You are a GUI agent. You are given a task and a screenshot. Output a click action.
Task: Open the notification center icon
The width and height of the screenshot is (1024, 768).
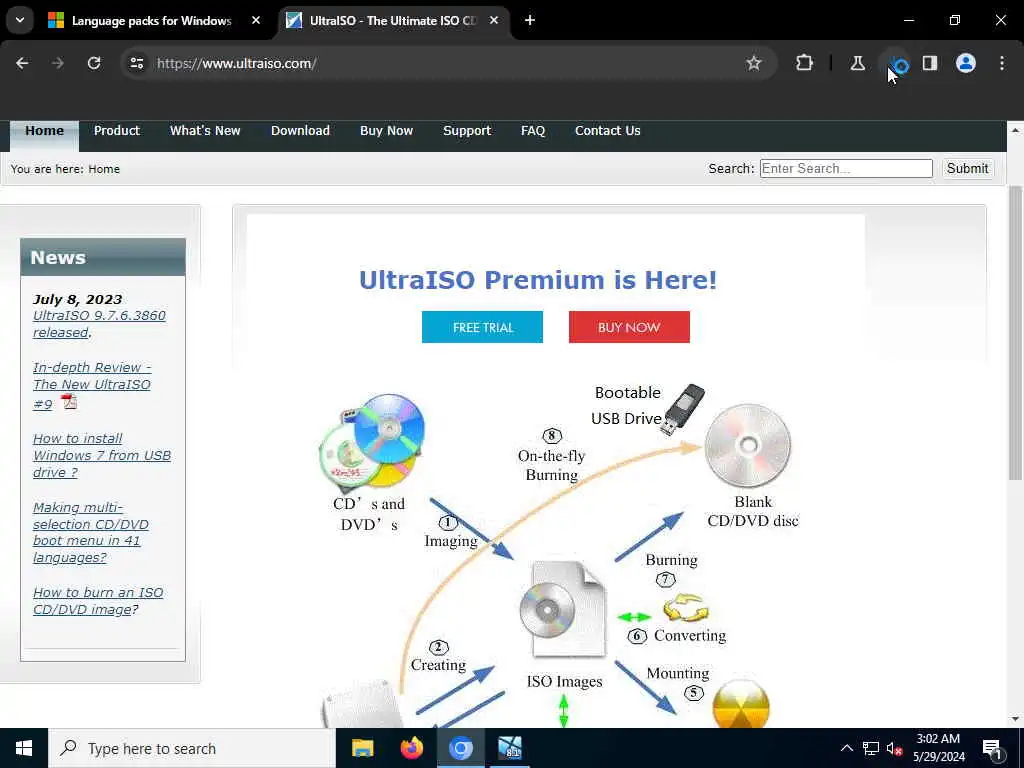click(993, 748)
